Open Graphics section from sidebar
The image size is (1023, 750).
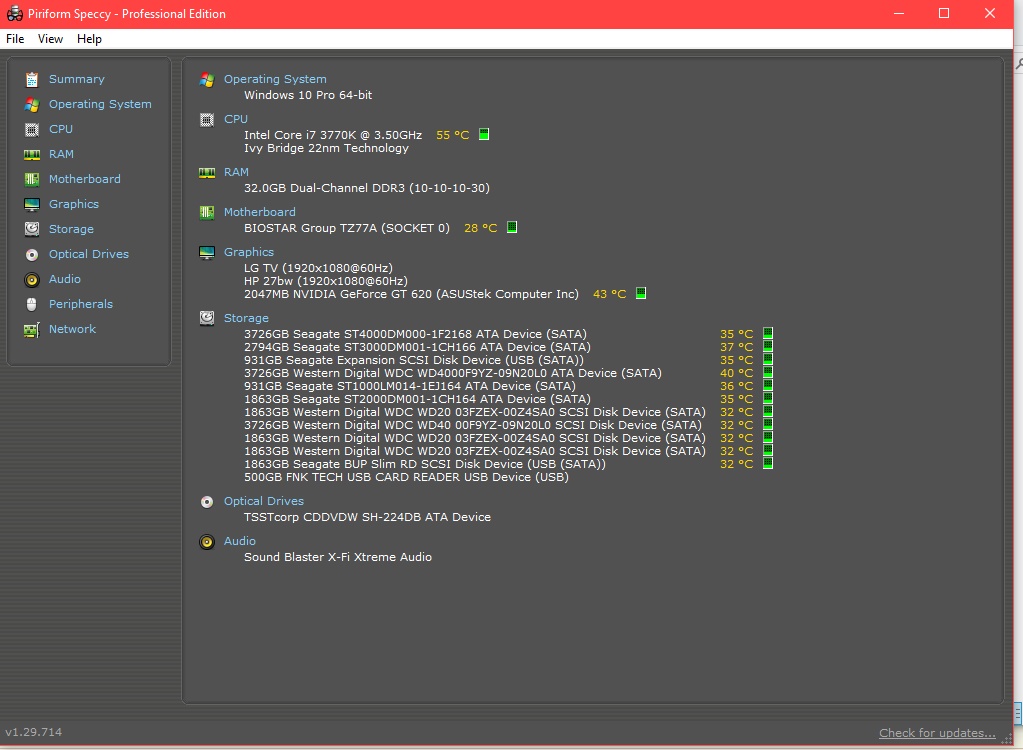point(74,204)
